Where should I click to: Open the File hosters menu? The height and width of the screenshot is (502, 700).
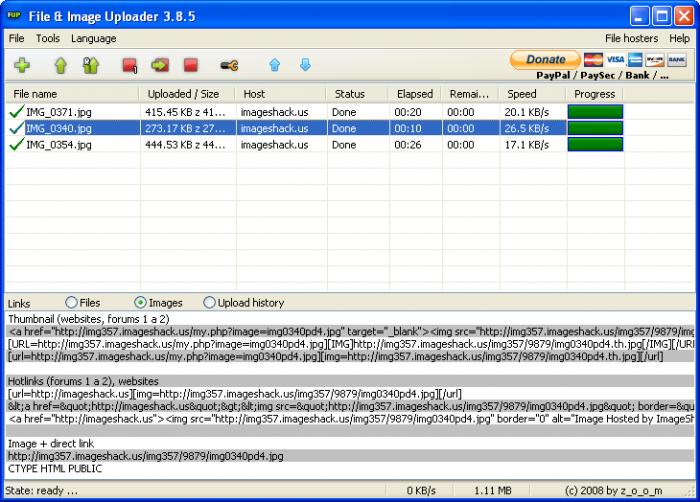[x=631, y=38]
